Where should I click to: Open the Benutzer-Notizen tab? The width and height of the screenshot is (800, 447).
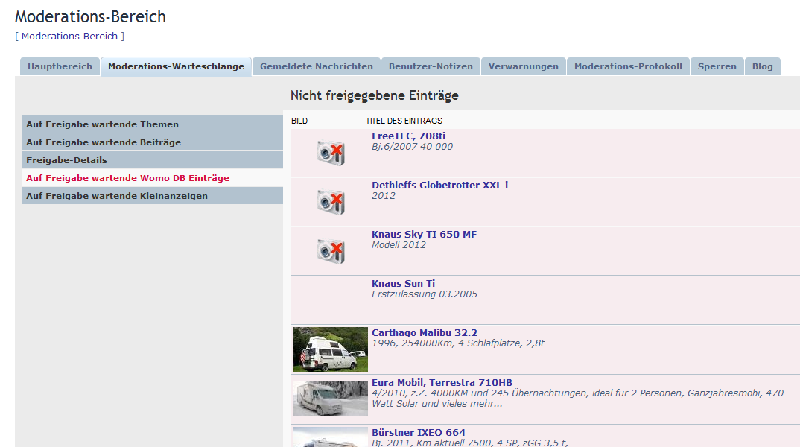click(x=431, y=66)
